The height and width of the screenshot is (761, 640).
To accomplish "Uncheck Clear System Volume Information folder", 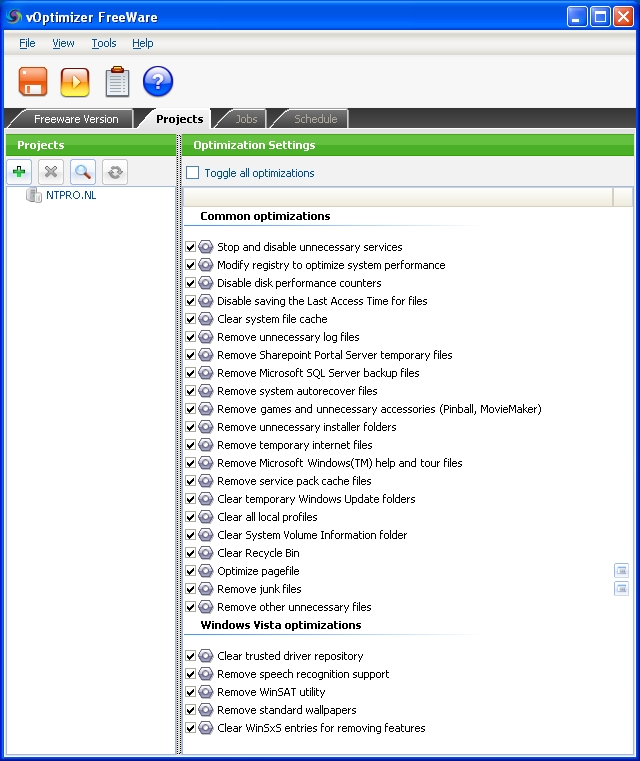I will [191, 535].
